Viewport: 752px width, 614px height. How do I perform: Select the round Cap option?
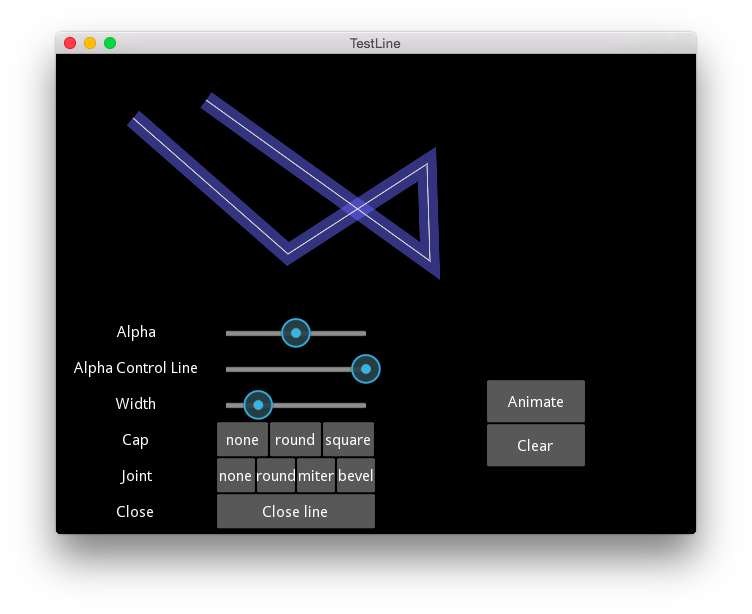pyautogui.click(x=295, y=439)
